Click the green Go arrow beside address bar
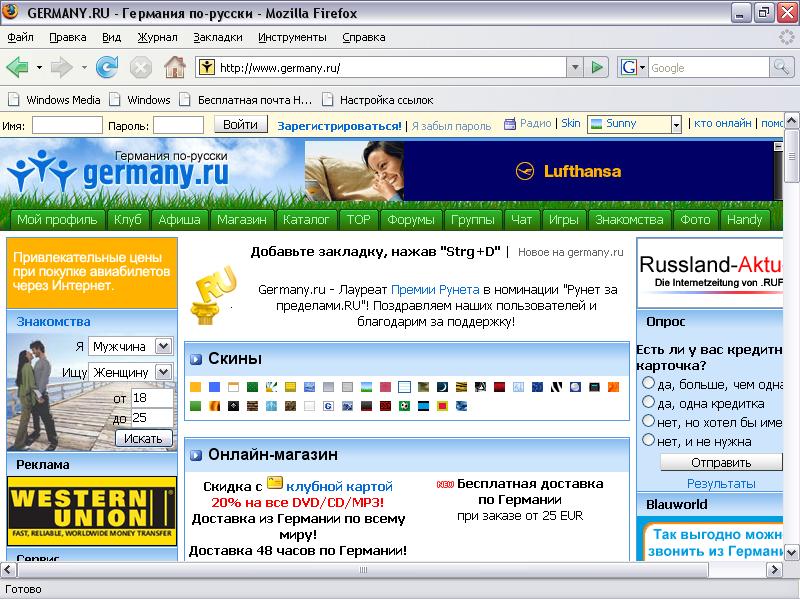Viewport: 800px width, 600px height. point(596,67)
